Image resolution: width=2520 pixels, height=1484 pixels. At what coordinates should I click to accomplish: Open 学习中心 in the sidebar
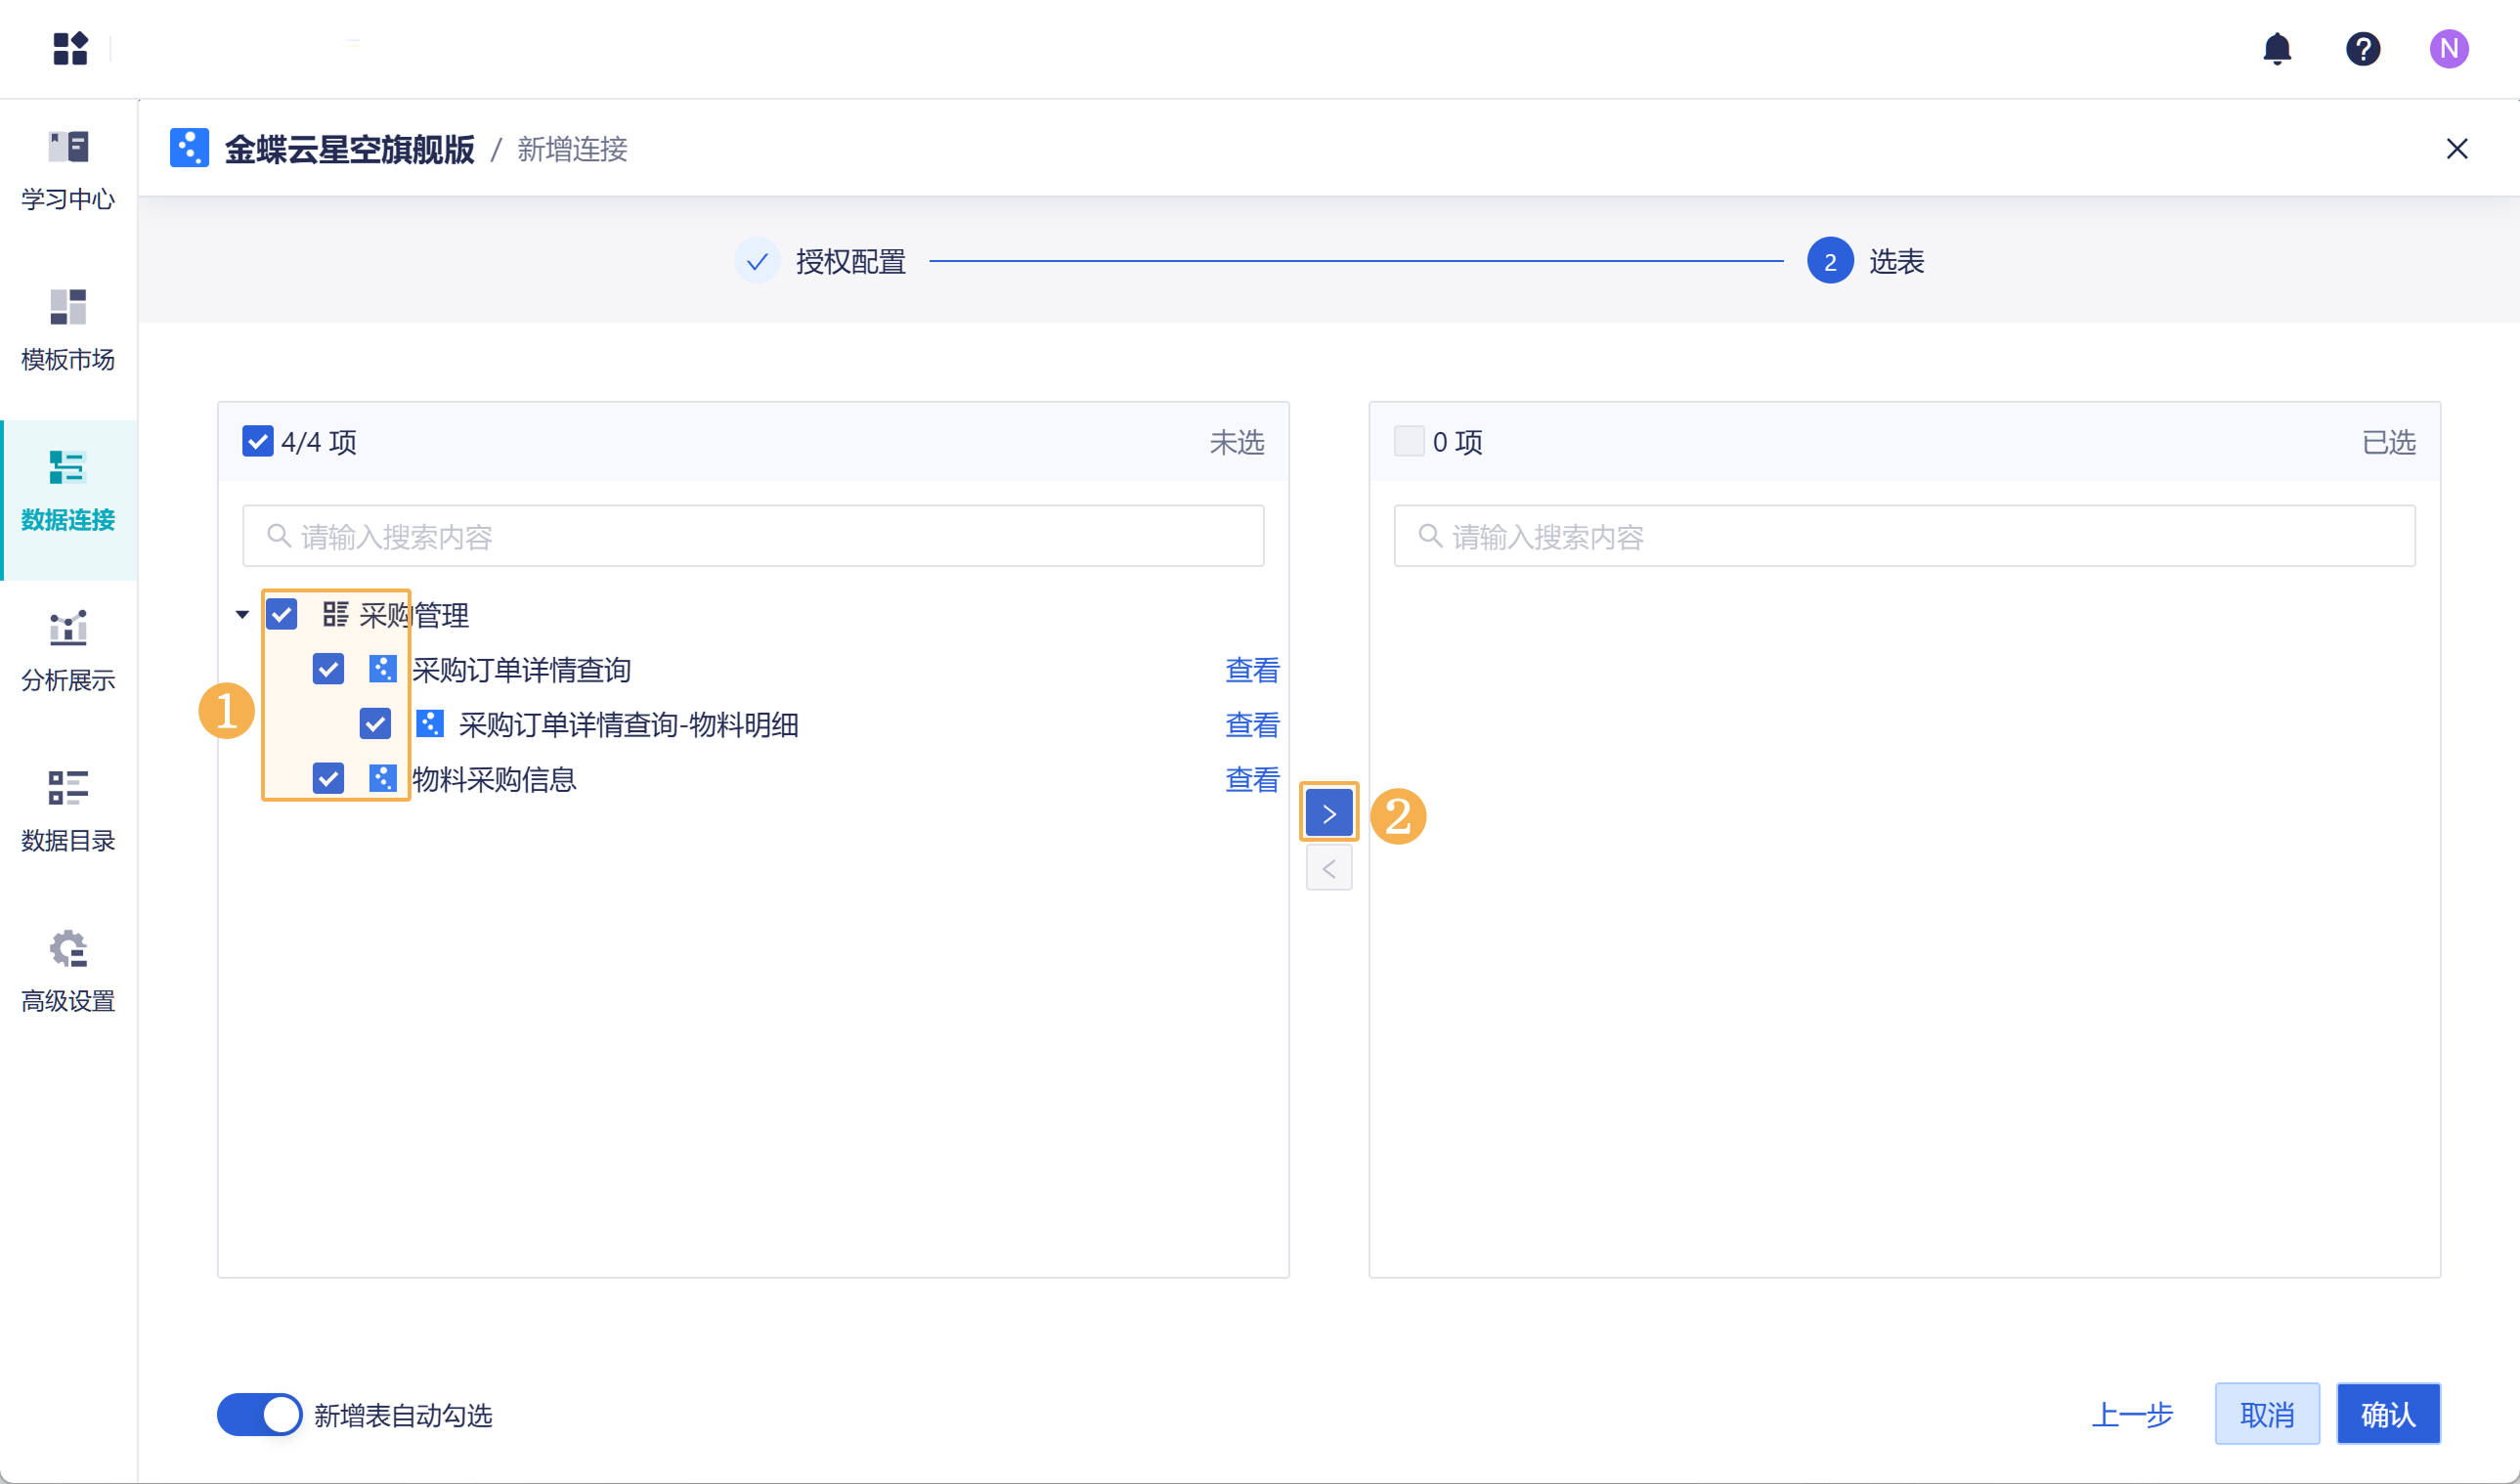click(x=68, y=170)
